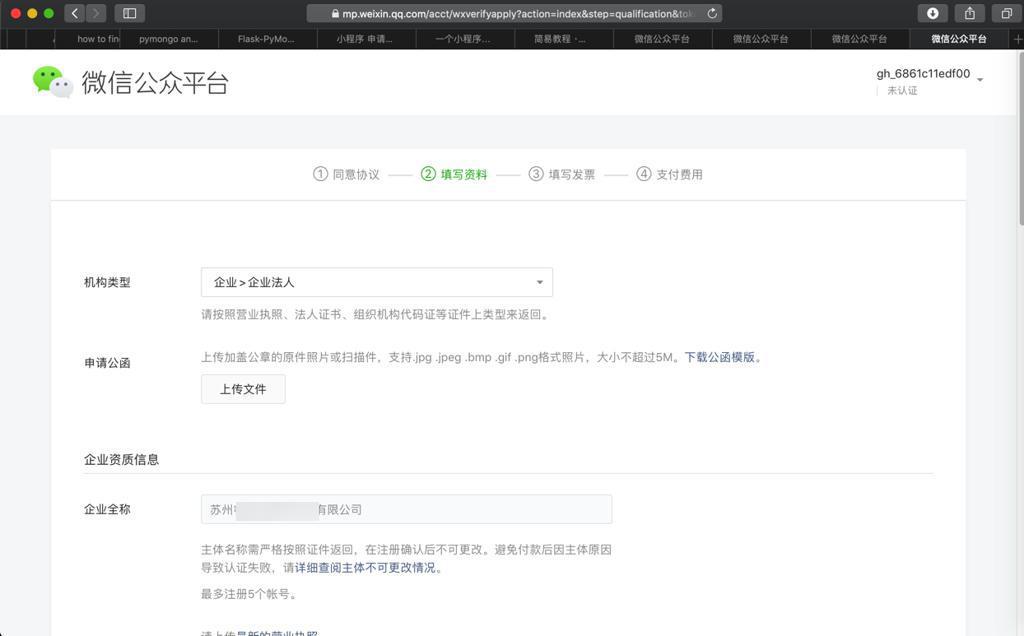1024x636 pixels.
Task: Click the 上传文件 button
Action: 243,389
